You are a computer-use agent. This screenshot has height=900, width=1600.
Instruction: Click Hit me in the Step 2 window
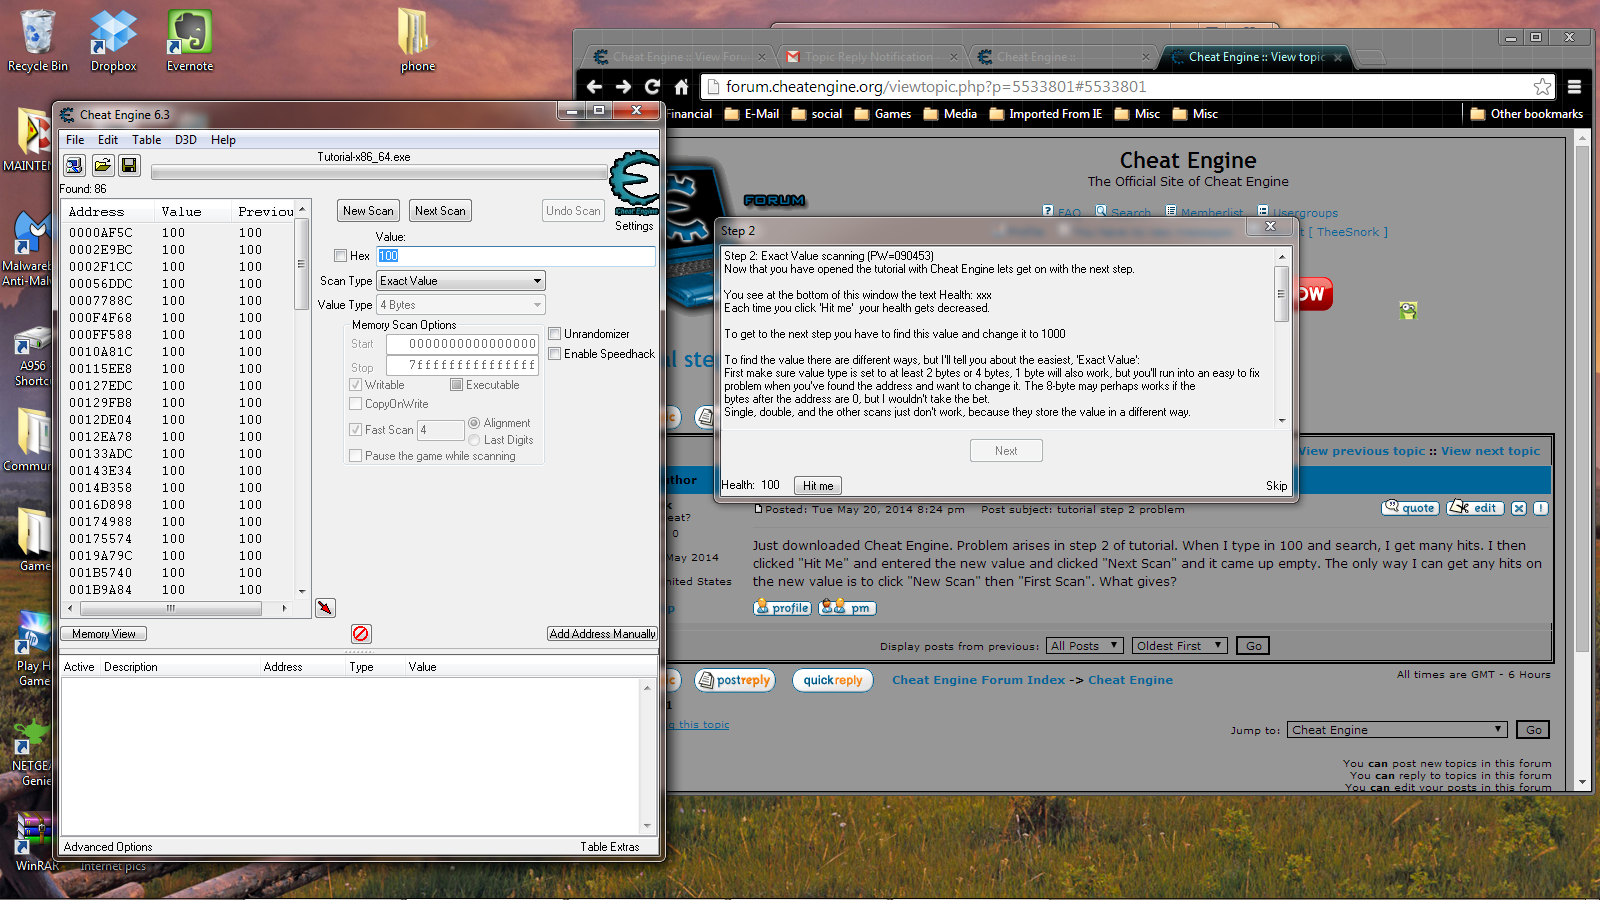(818, 486)
